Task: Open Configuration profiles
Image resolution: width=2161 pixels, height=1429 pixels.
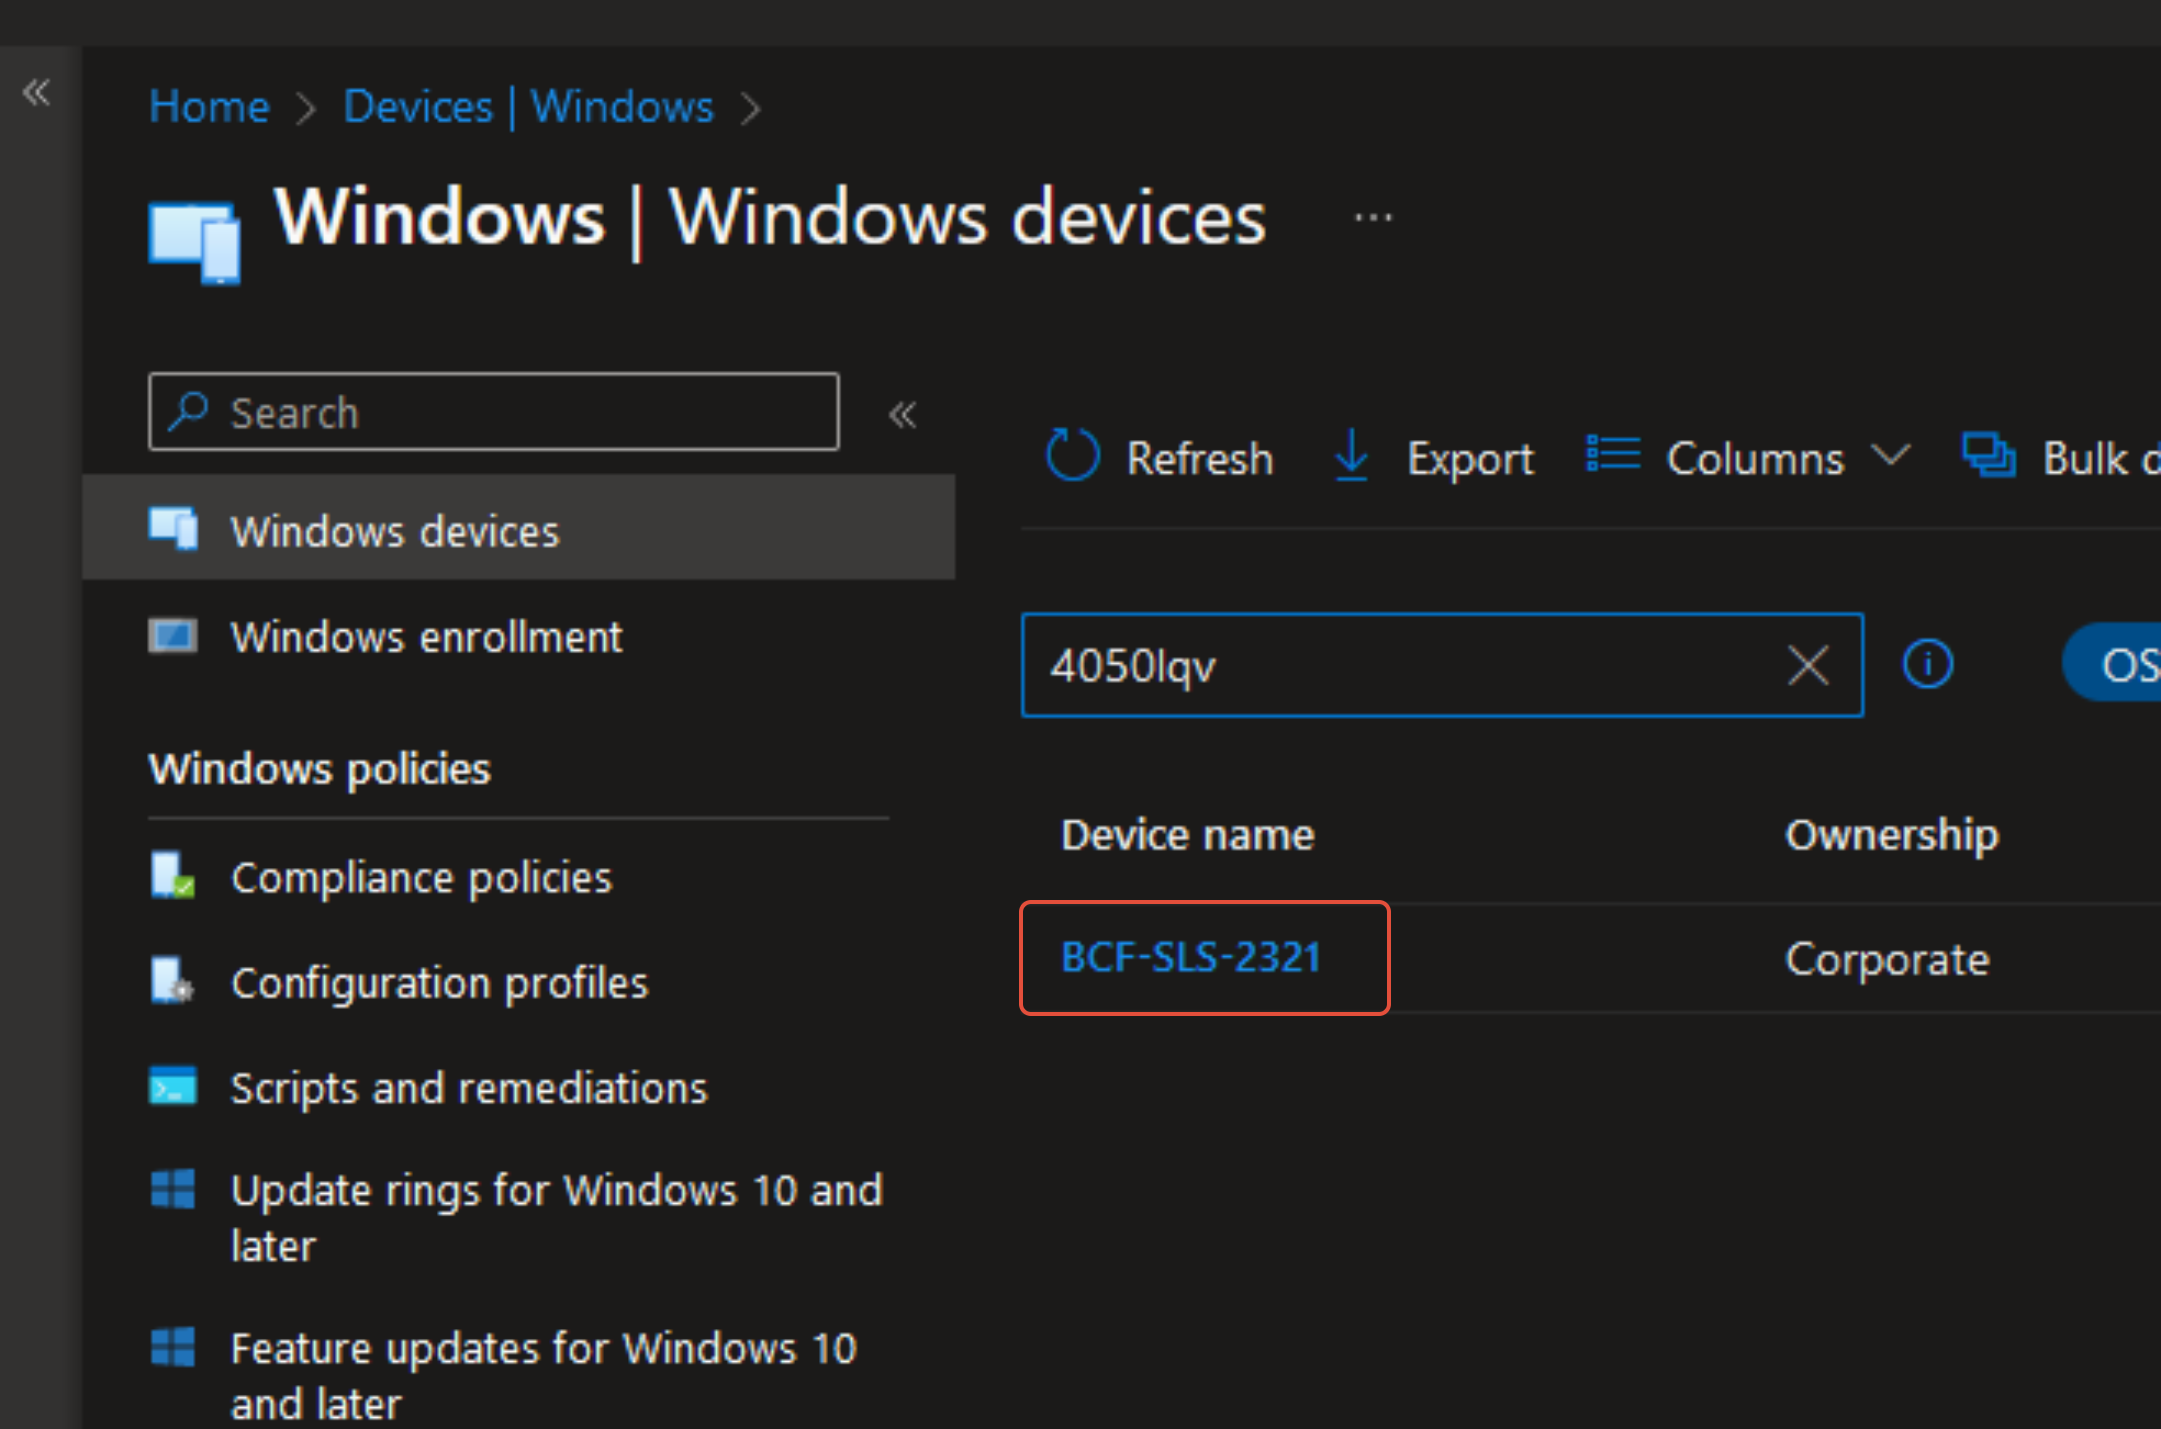Action: 439,983
